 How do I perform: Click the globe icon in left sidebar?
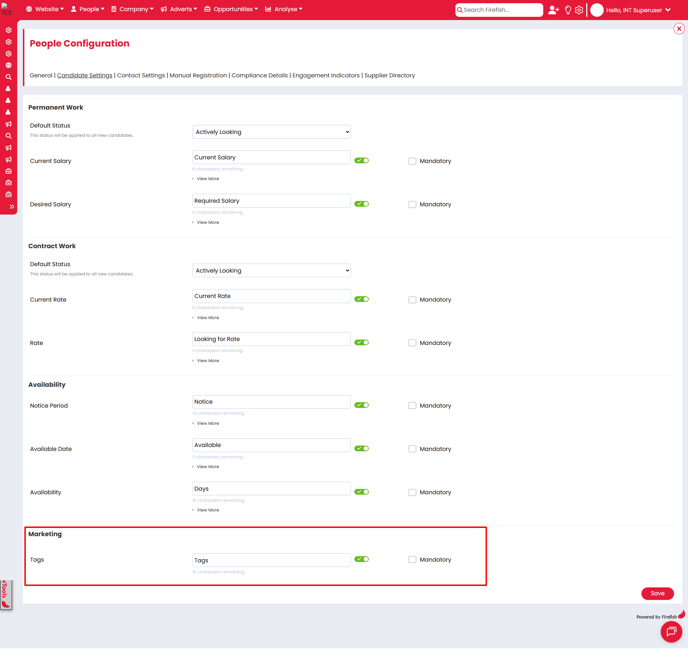9,65
